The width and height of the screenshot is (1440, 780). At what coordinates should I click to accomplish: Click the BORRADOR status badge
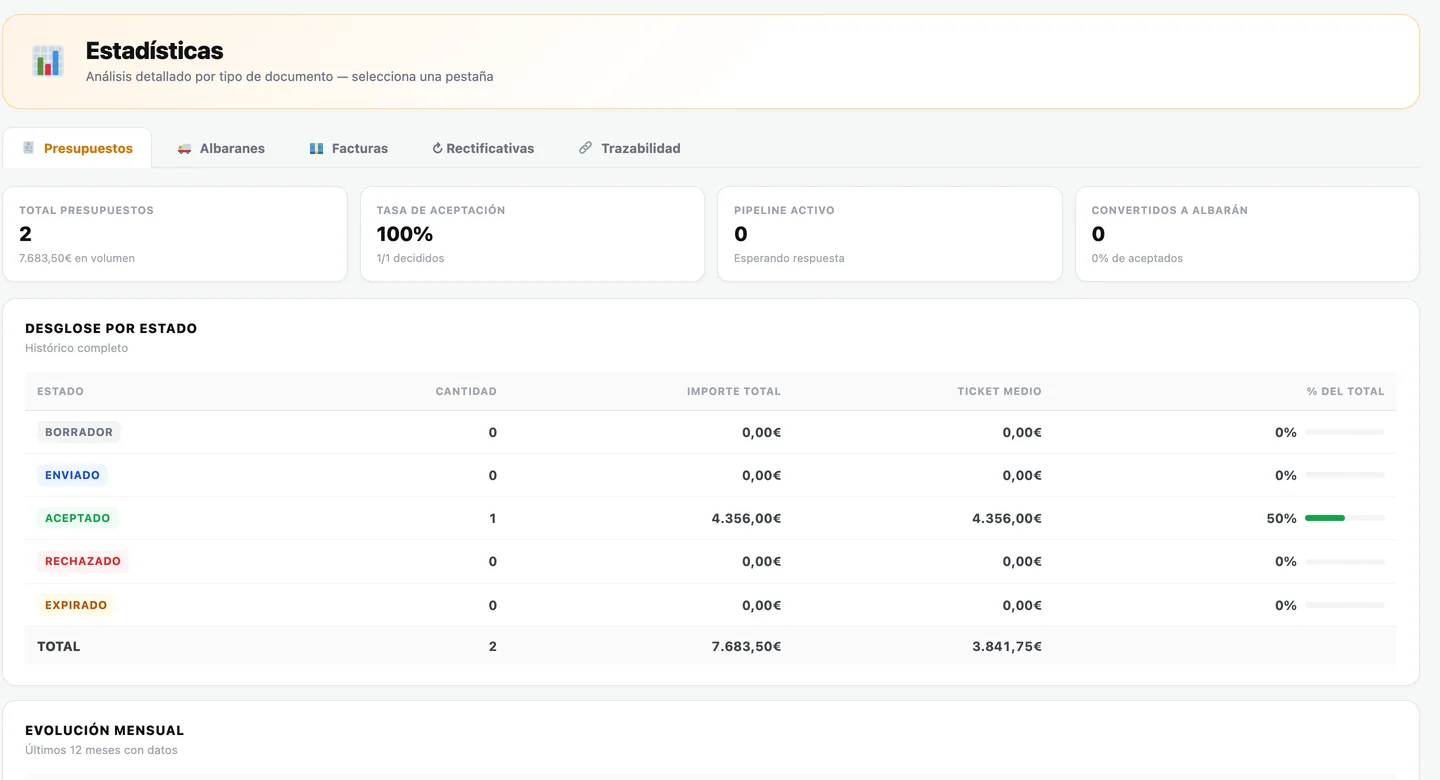point(79,432)
